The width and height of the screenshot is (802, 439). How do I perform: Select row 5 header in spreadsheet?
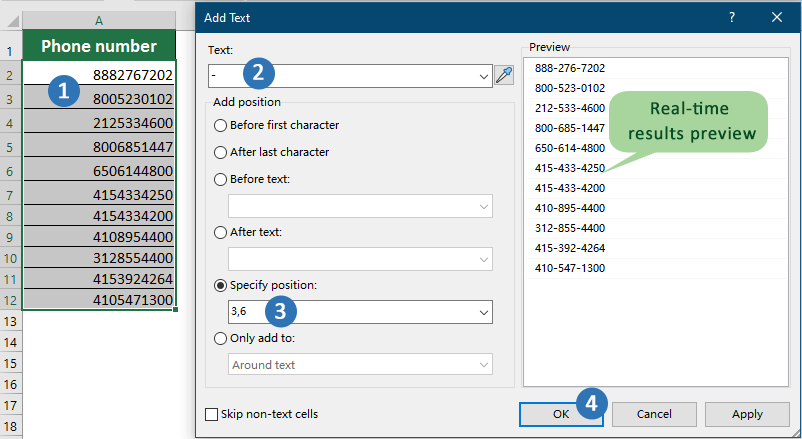(x=9, y=147)
